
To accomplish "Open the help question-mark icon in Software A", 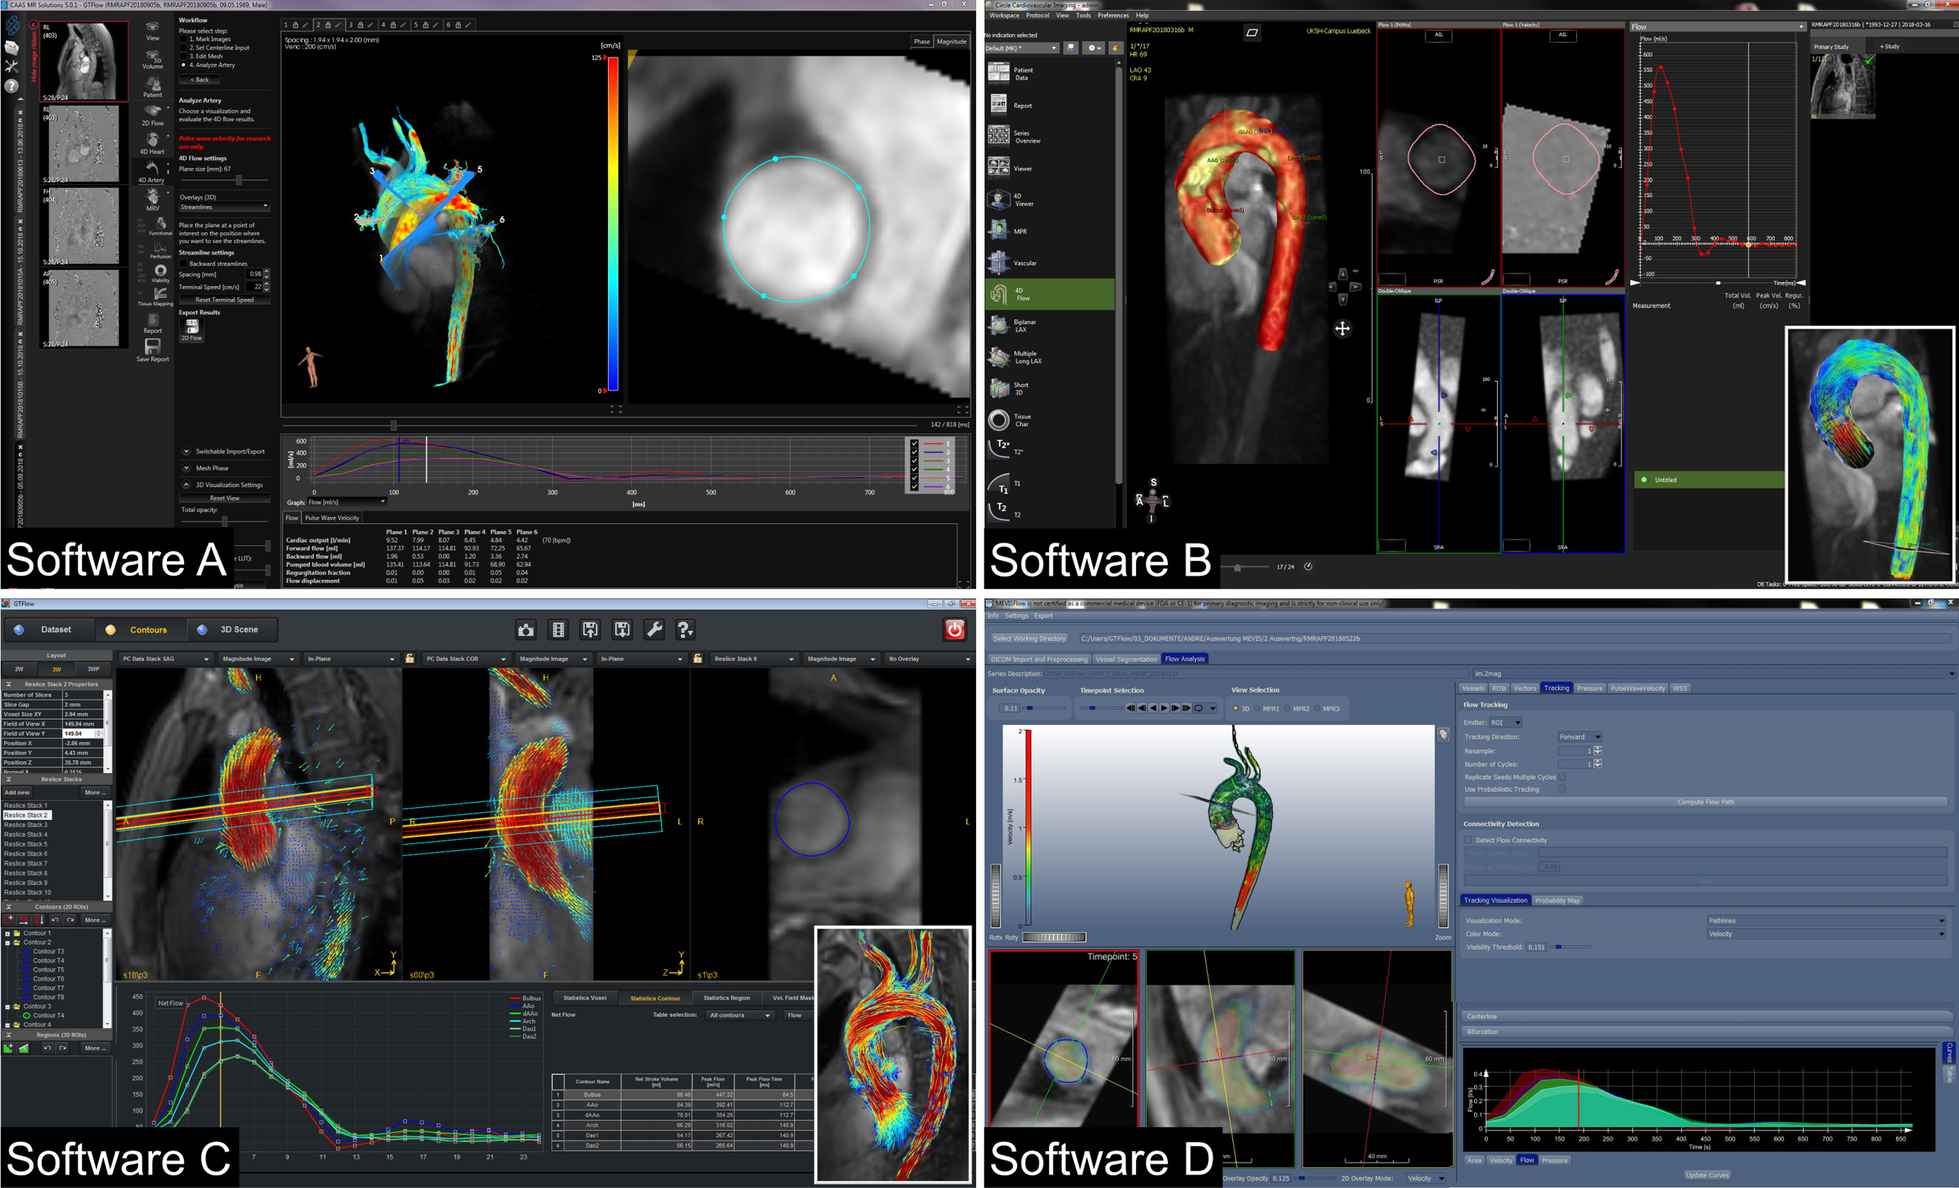I will (11, 86).
